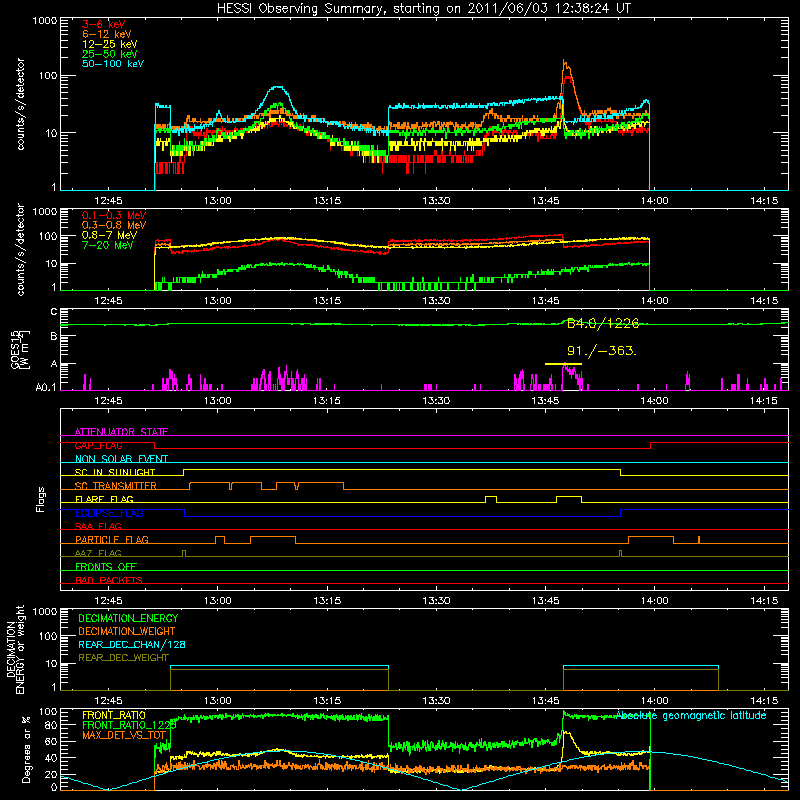Click the 13:45 tick label under keV panel

(x=545, y=201)
